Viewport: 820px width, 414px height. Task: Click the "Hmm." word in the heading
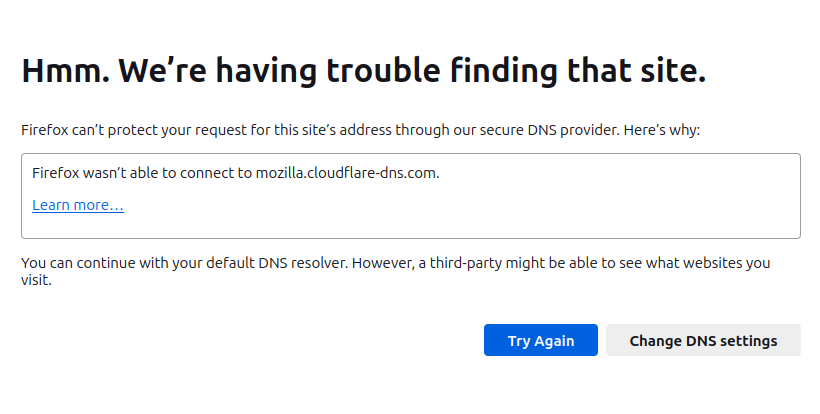pyautogui.click(x=62, y=71)
